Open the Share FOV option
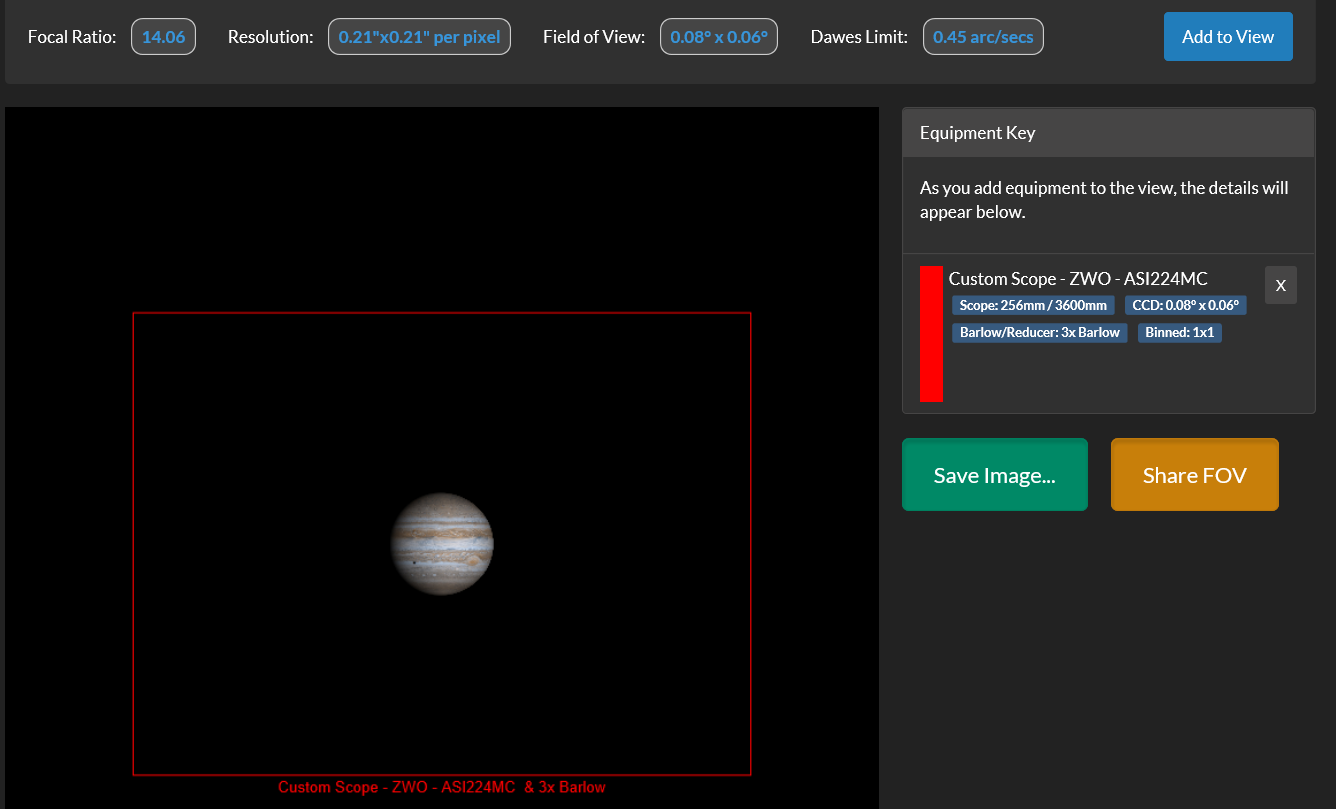This screenshot has width=1336, height=809. [1195, 475]
